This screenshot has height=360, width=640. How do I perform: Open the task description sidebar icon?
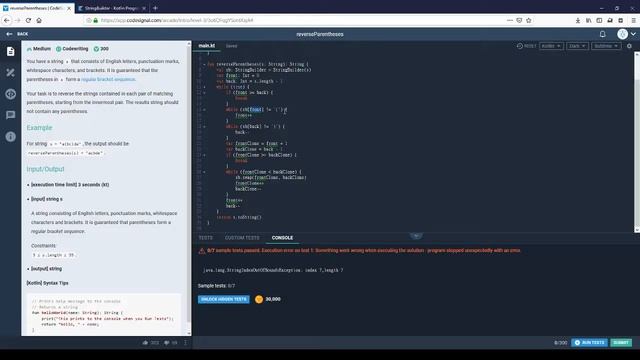(11, 51)
